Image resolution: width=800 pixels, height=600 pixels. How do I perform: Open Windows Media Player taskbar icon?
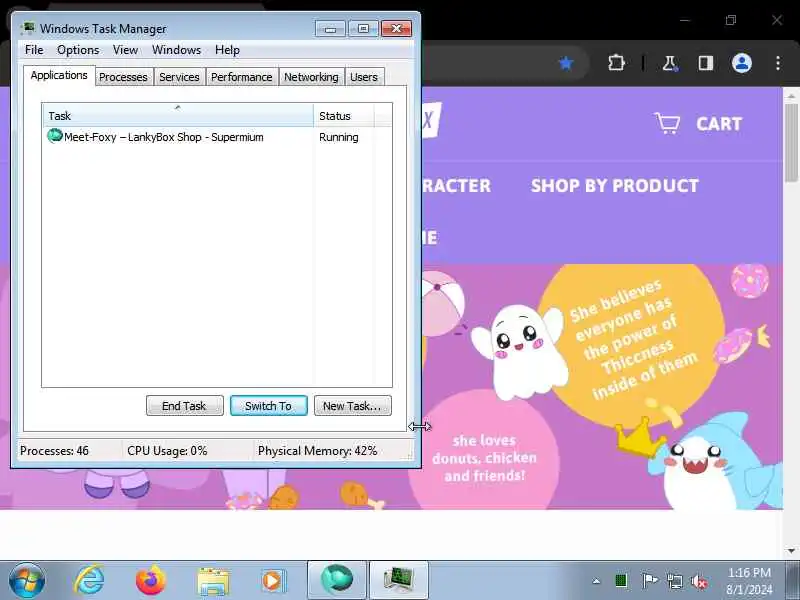point(273,581)
